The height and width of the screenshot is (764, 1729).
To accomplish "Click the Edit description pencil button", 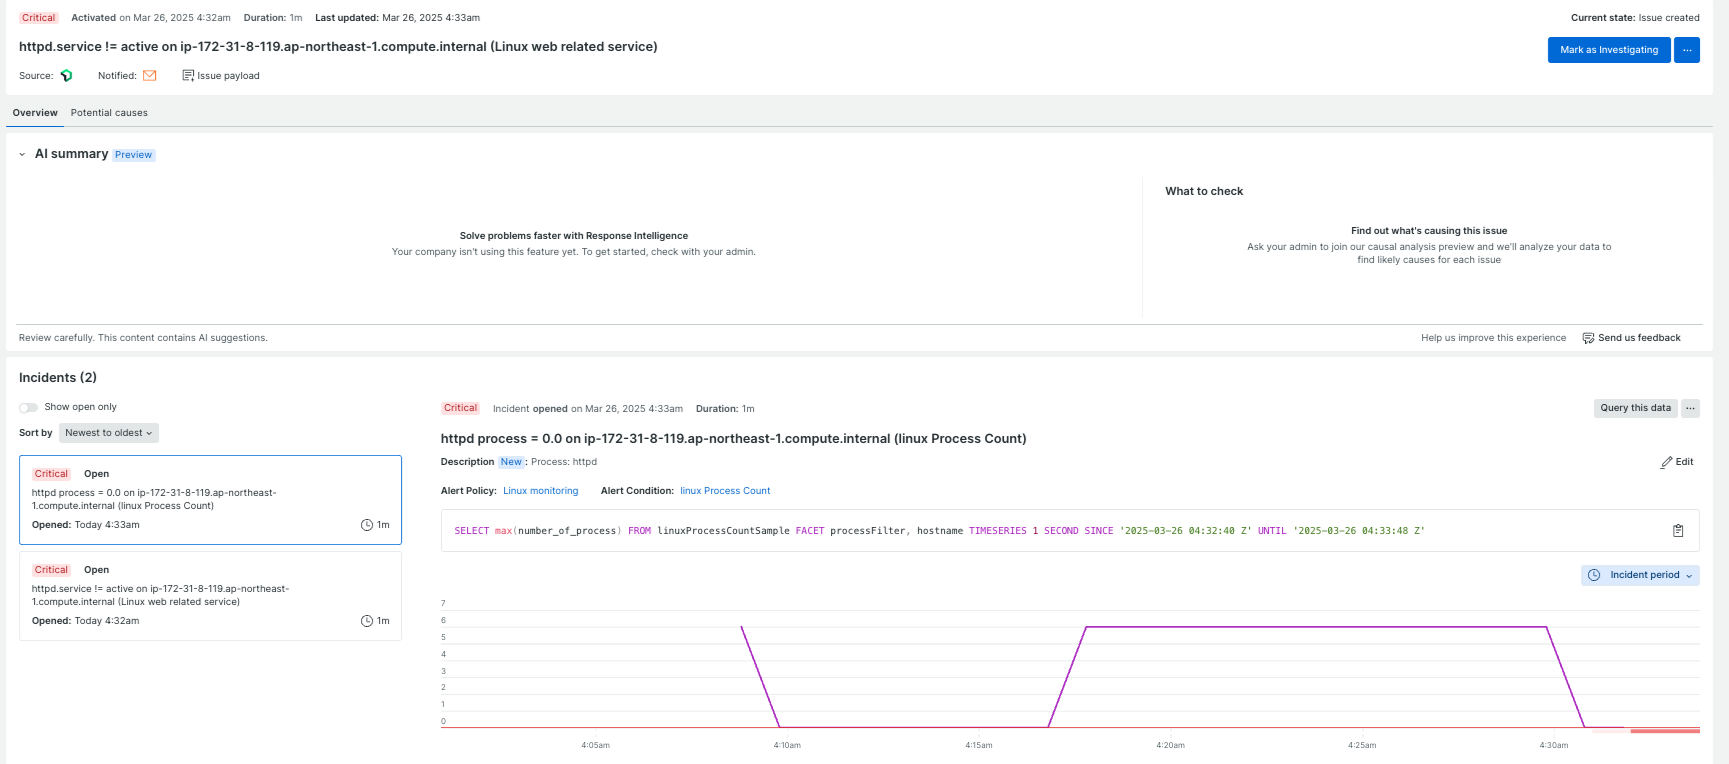I will tap(1677, 462).
